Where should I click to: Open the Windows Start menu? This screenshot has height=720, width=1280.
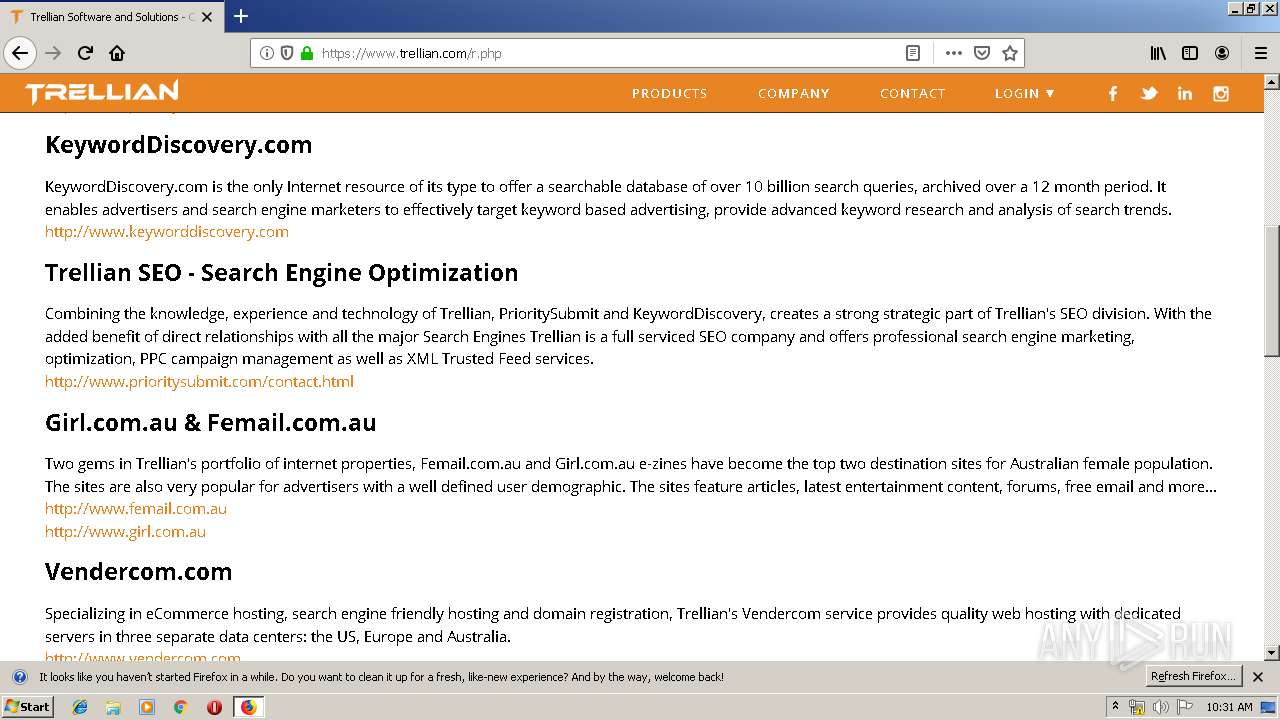(x=28, y=707)
